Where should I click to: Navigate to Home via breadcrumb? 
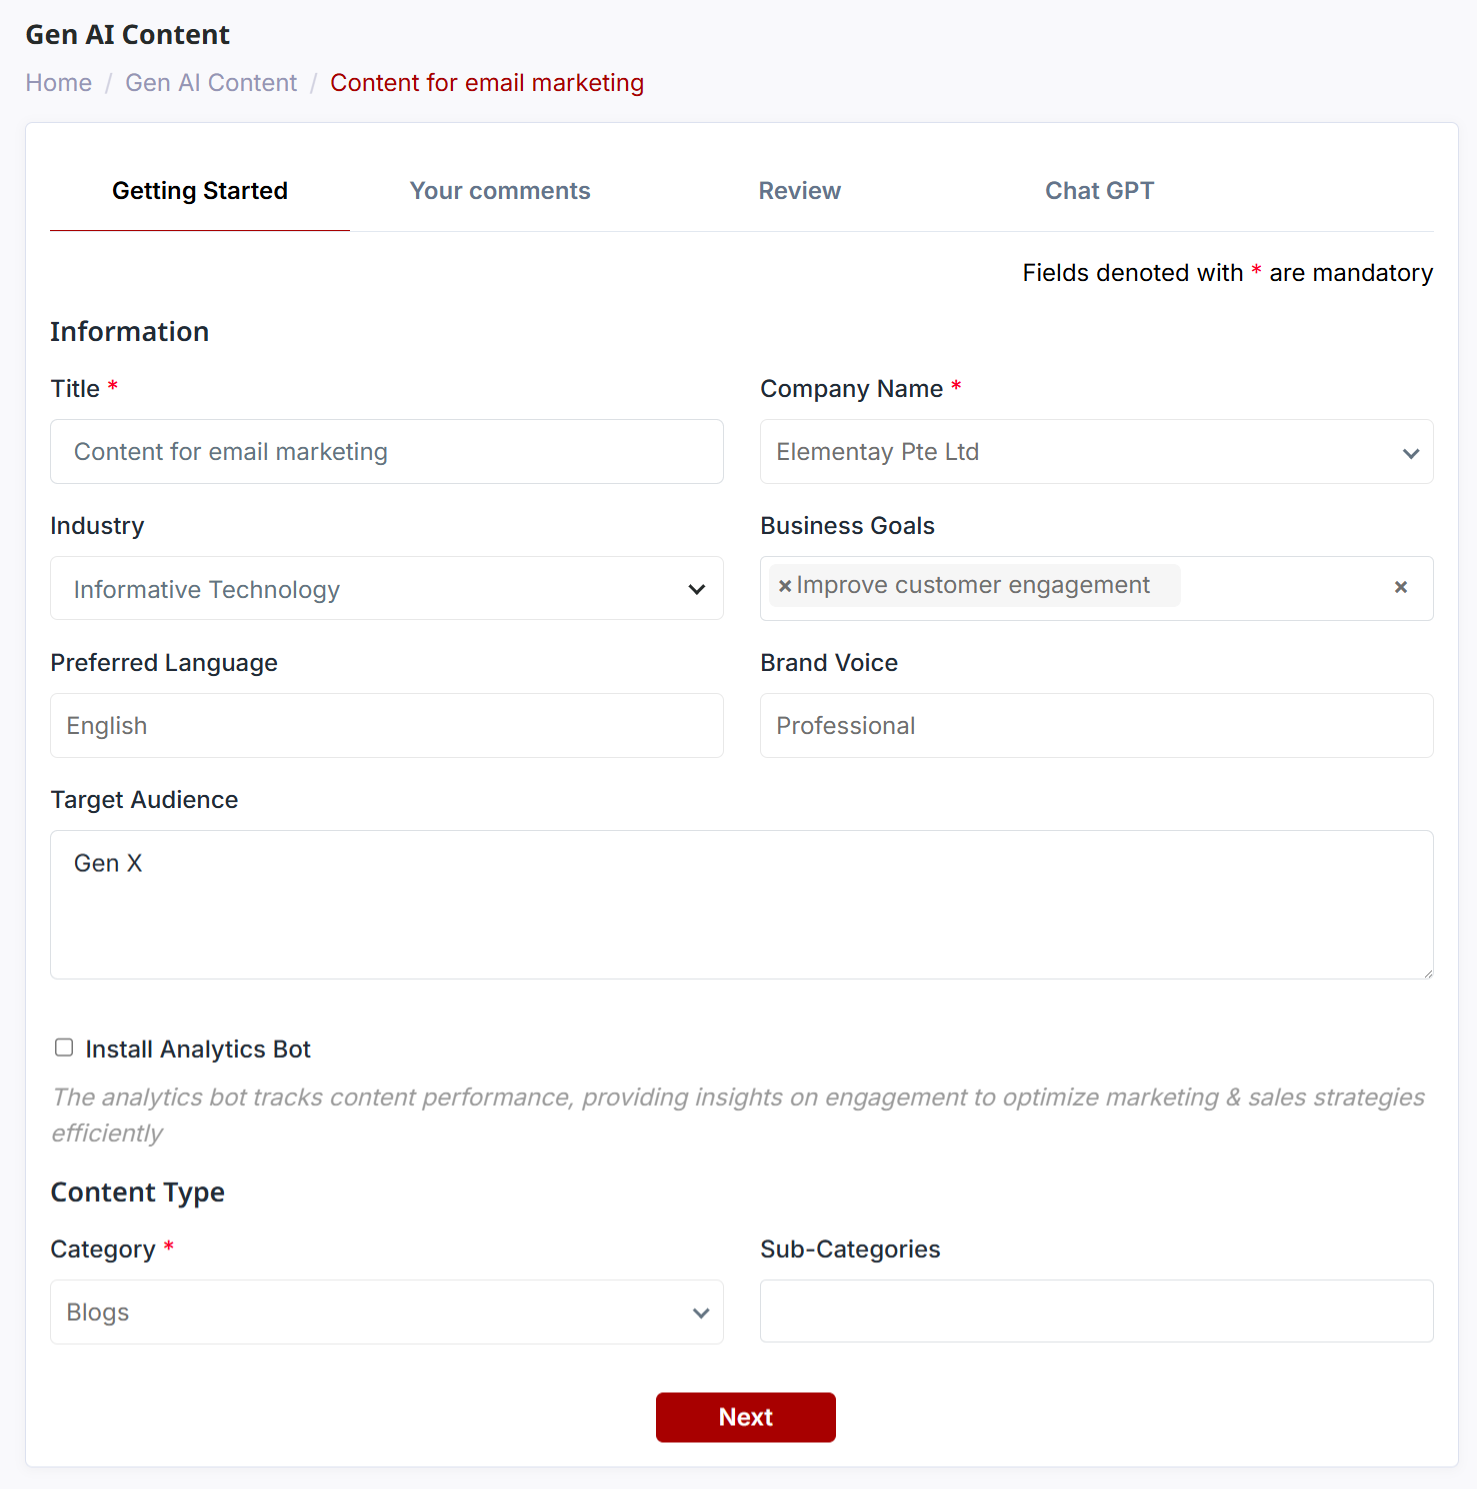pyautogui.click(x=59, y=83)
